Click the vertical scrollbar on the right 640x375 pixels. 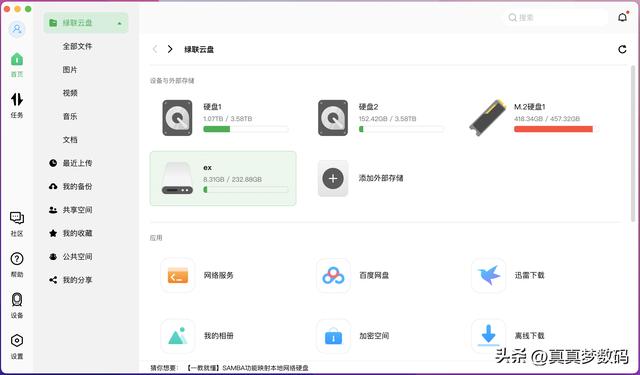(x=633, y=144)
